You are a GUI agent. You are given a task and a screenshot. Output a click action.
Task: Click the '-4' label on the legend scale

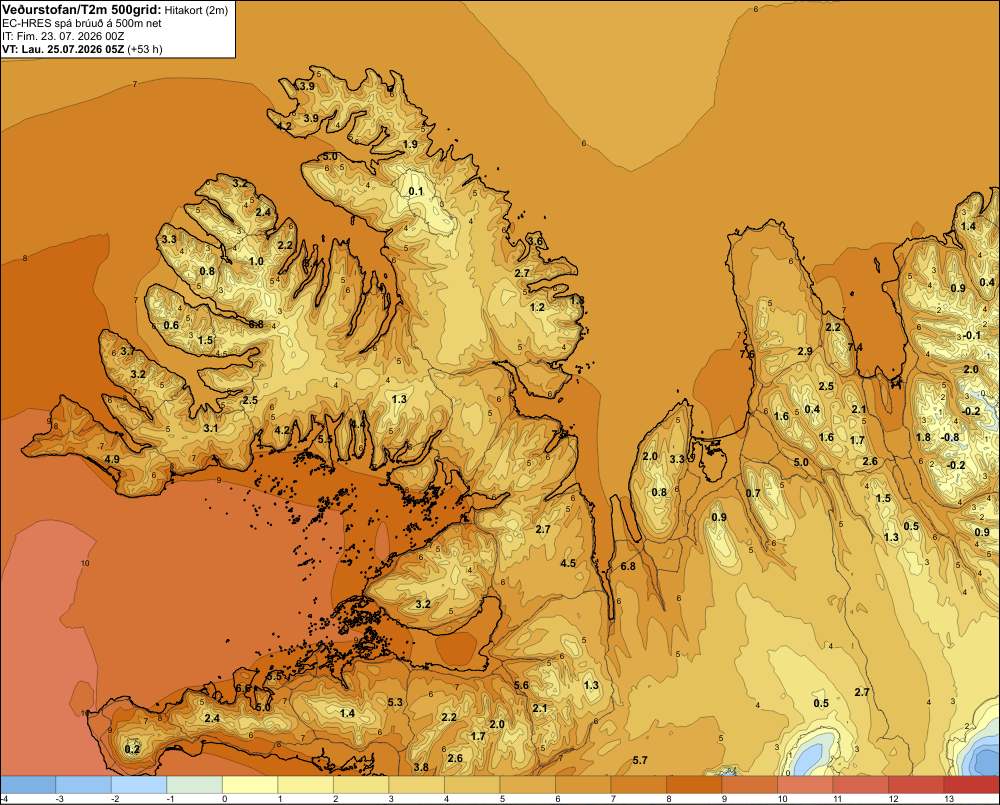[x=4, y=799]
